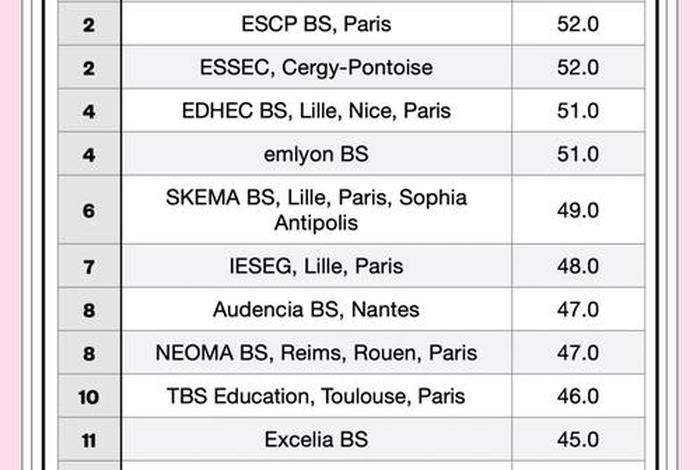This screenshot has width=700, height=470.
Task: Select the IESEG, Lille, Paris cell
Action: pyautogui.click(x=316, y=266)
